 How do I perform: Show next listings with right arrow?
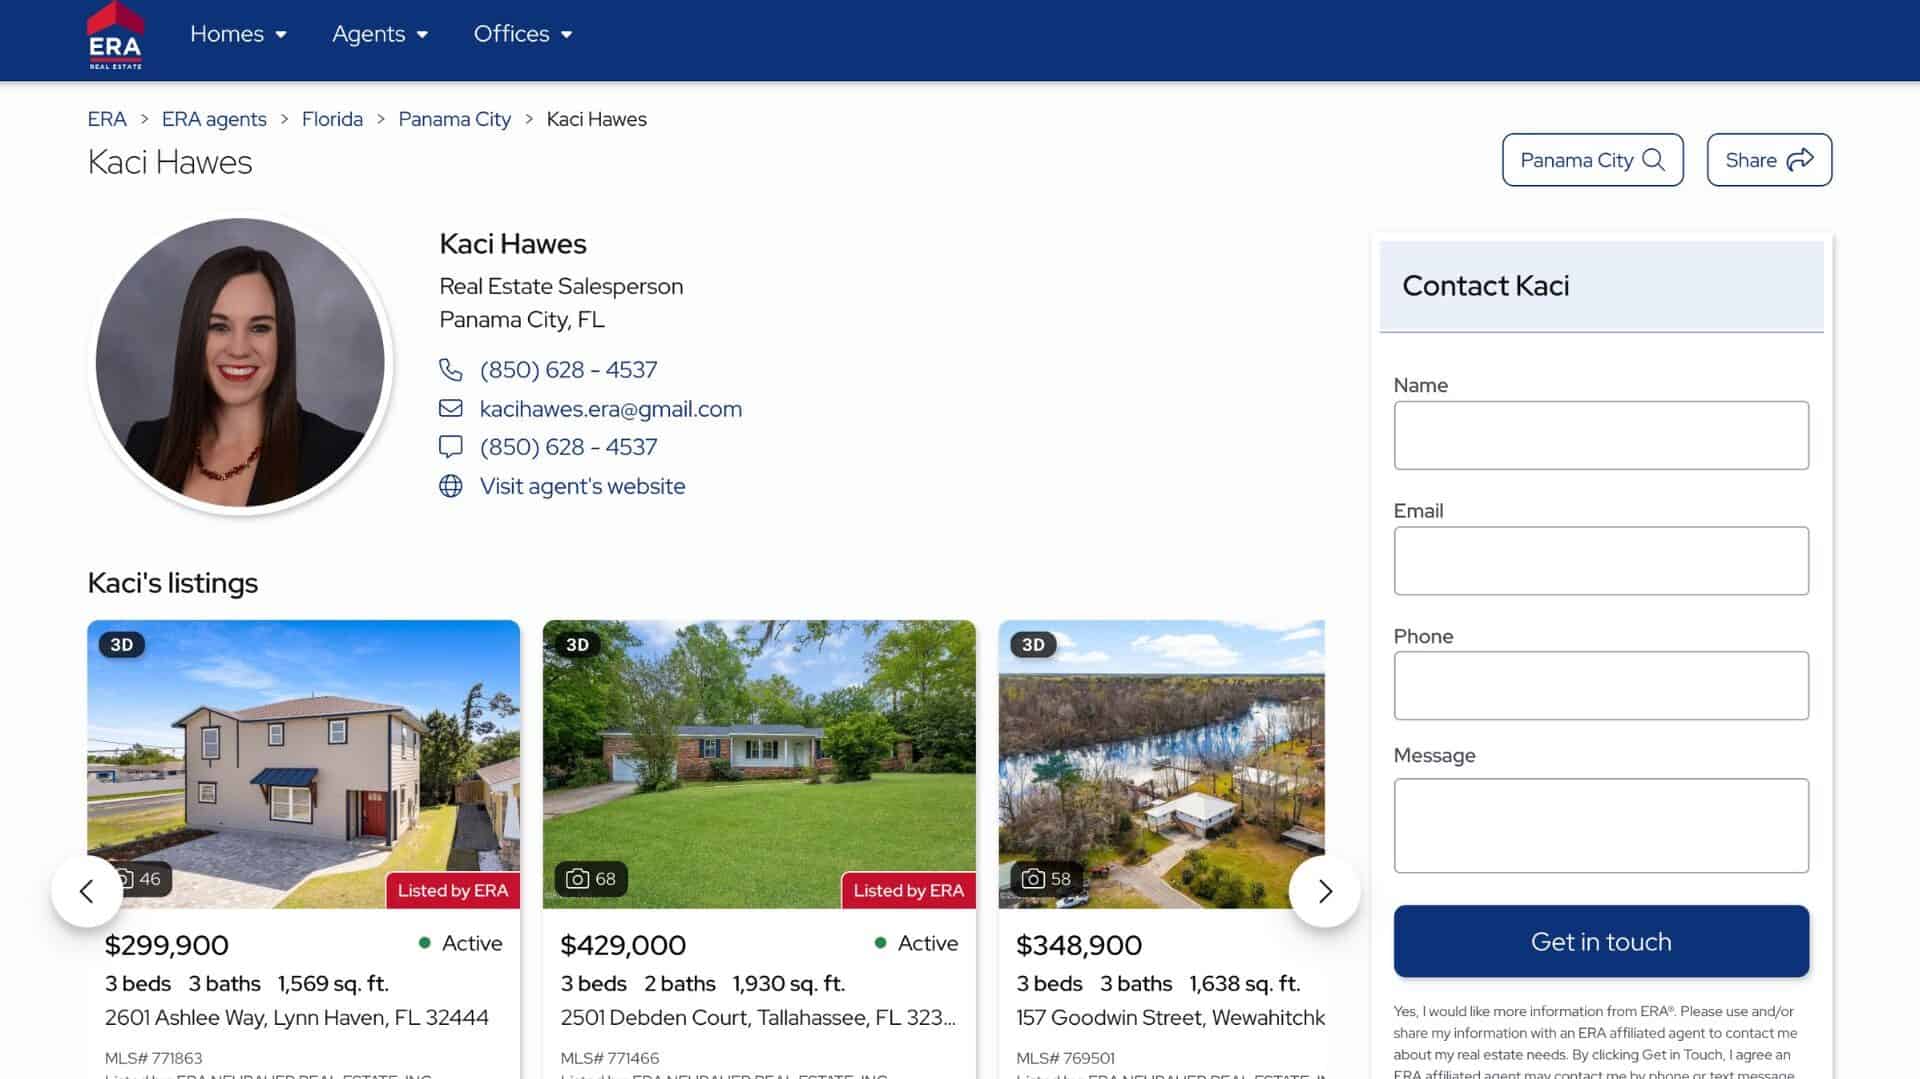click(x=1325, y=891)
